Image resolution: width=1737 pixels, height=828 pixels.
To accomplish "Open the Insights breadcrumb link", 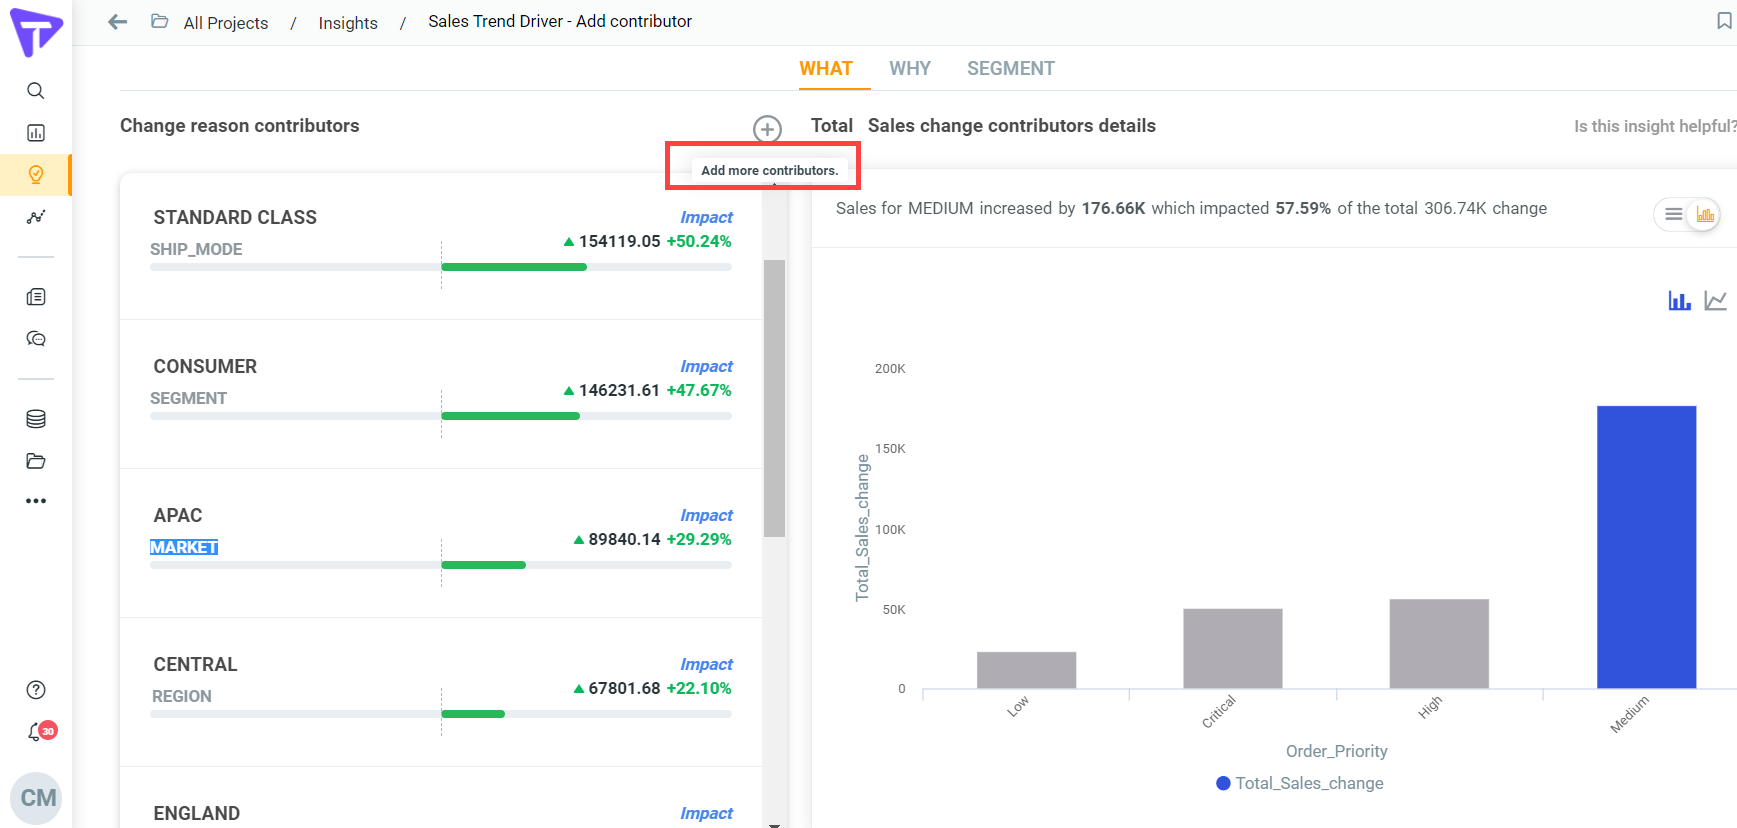I will (348, 23).
